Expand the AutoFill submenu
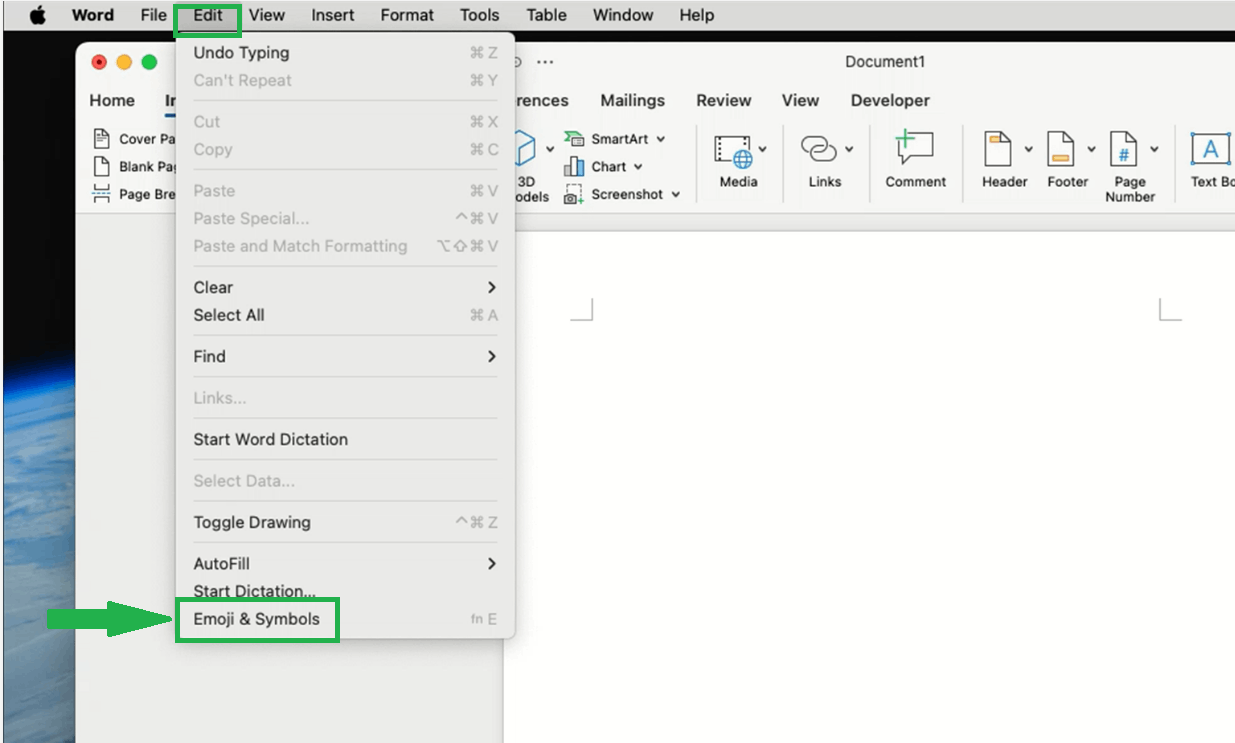 tap(345, 564)
